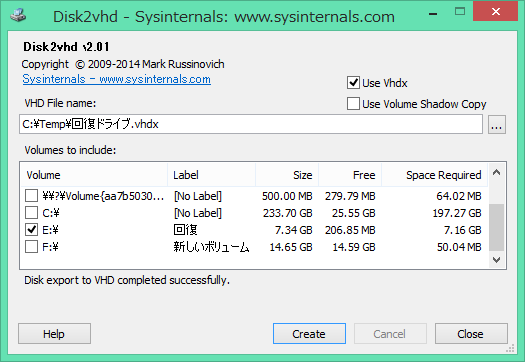This screenshot has height=362, width=525.
Task: Select the 回復 label in E:\ row
Action: (x=185, y=230)
